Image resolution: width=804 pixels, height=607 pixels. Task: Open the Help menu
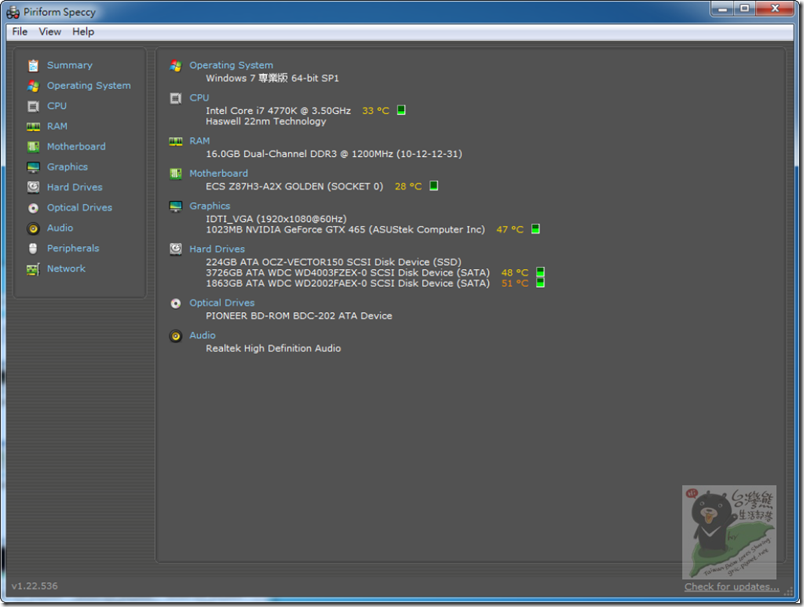(x=83, y=32)
